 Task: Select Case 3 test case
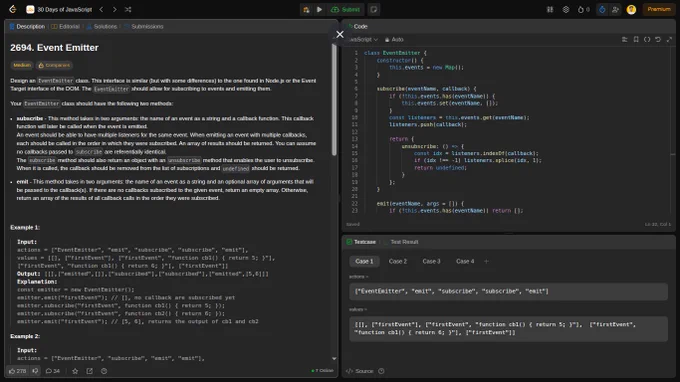[431, 261]
